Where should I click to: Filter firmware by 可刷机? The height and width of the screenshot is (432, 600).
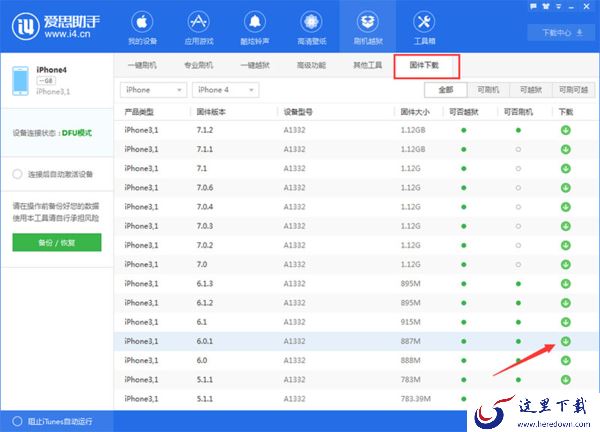click(x=488, y=90)
